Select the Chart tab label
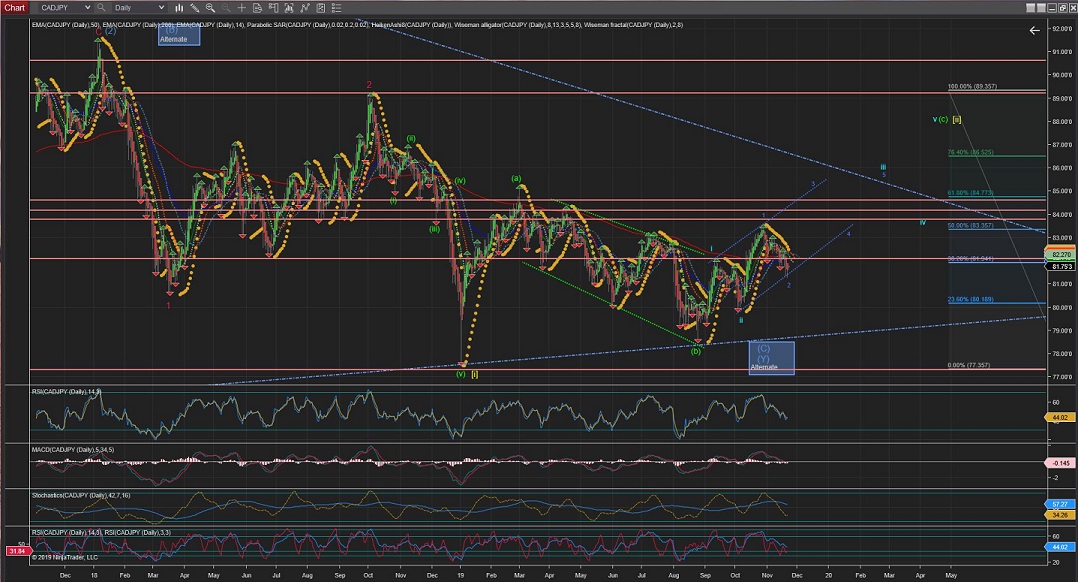The height and width of the screenshot is (582, 1078). pyautogui.click(x=15, y=8)
